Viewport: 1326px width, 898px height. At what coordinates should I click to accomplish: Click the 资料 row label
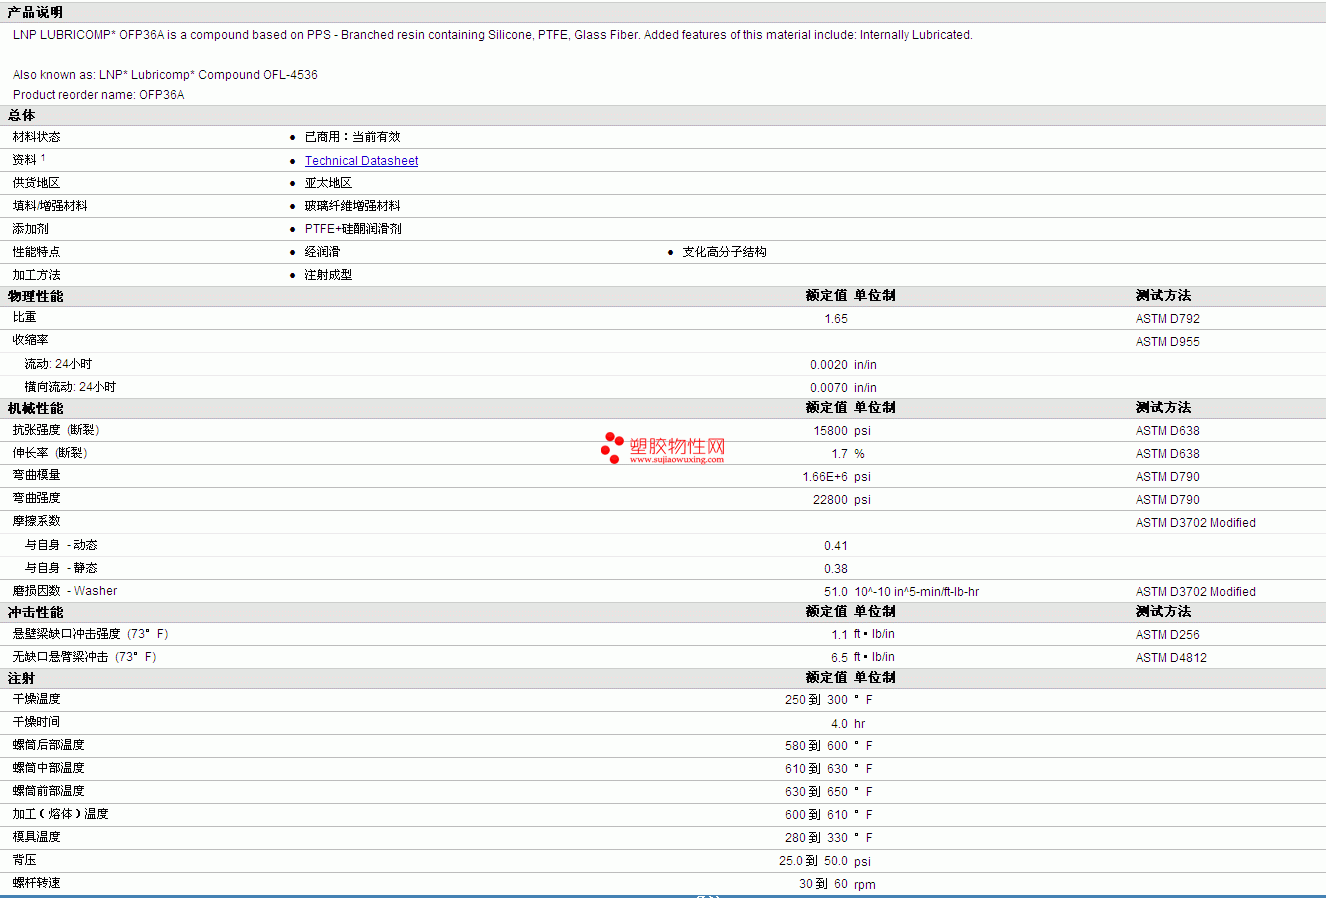point(25,160)
